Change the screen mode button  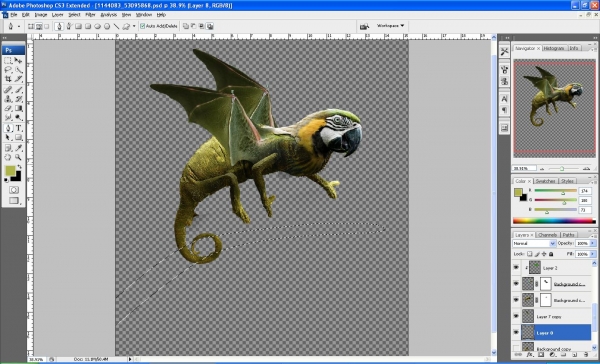pyautogui.click(x=14, y=201)
